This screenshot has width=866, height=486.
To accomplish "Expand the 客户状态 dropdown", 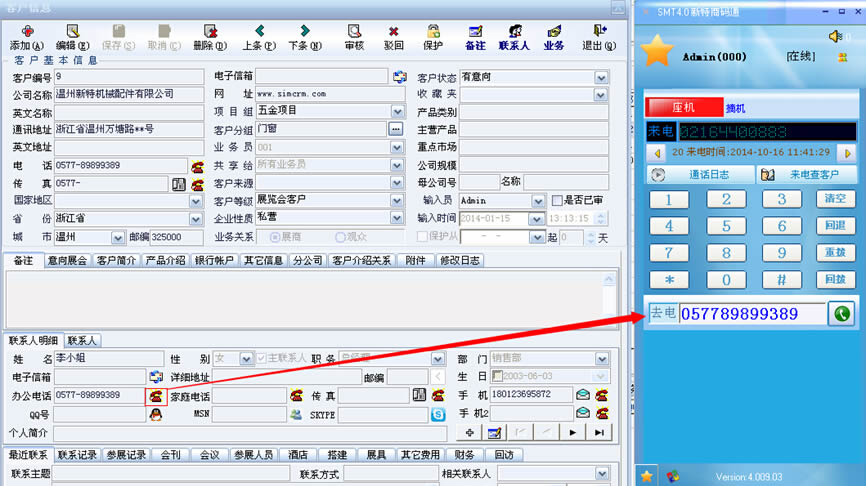I will point(601,77).
